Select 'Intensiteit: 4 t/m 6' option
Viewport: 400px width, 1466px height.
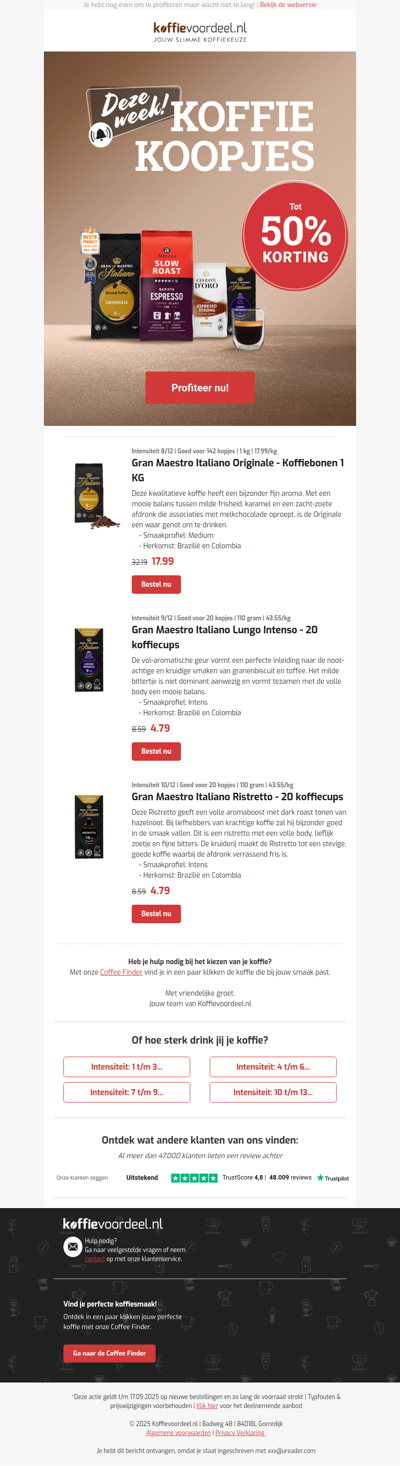[x=273, y=1067]
